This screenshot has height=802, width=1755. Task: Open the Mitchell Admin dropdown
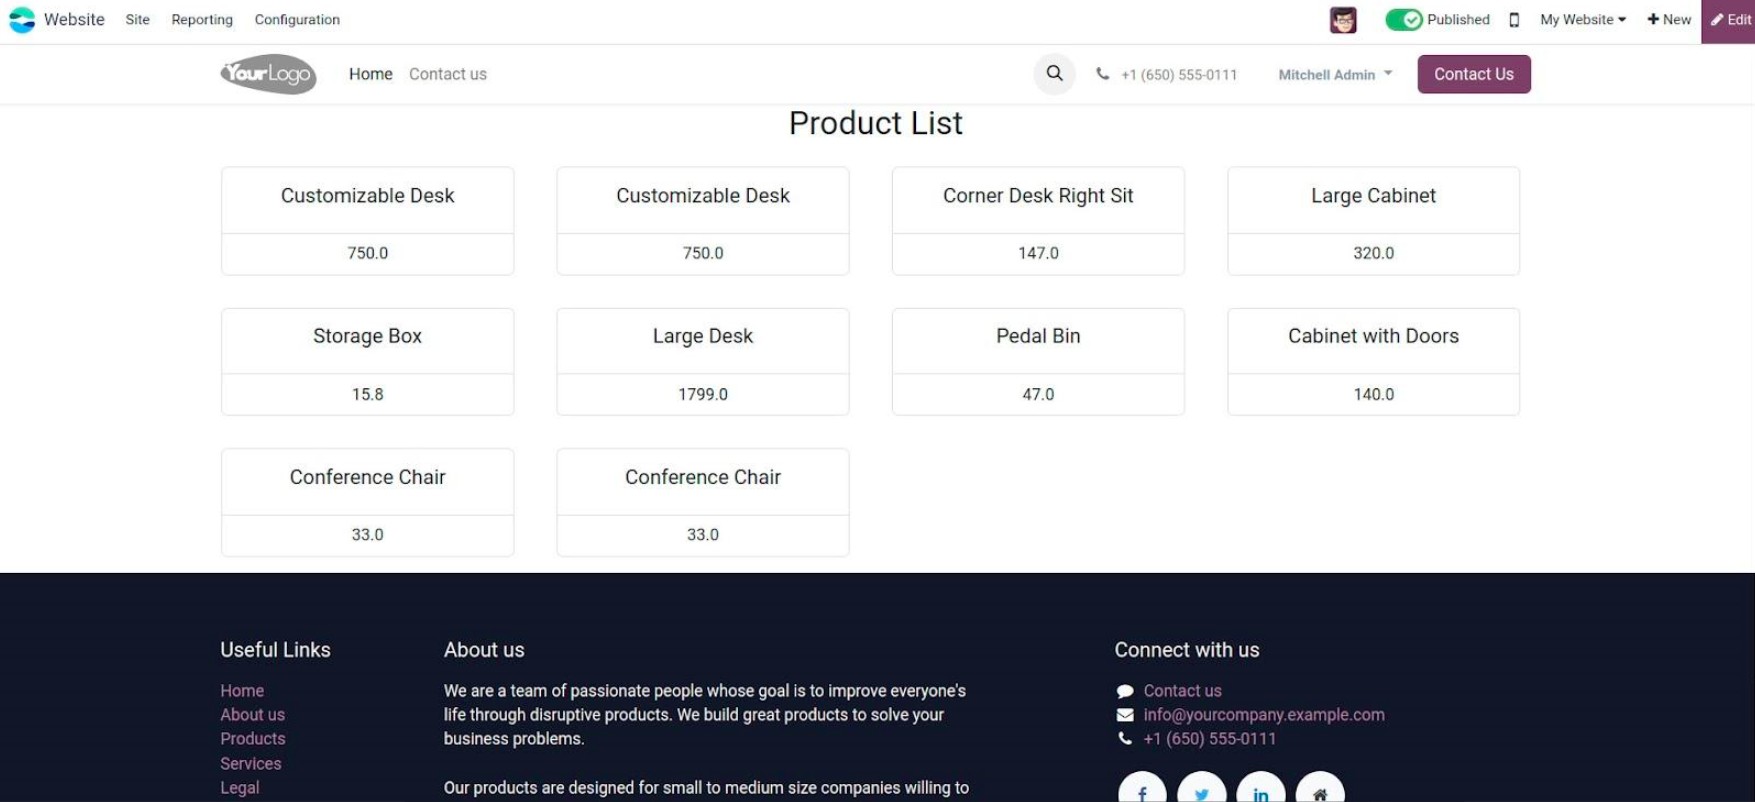point(1334,74)
